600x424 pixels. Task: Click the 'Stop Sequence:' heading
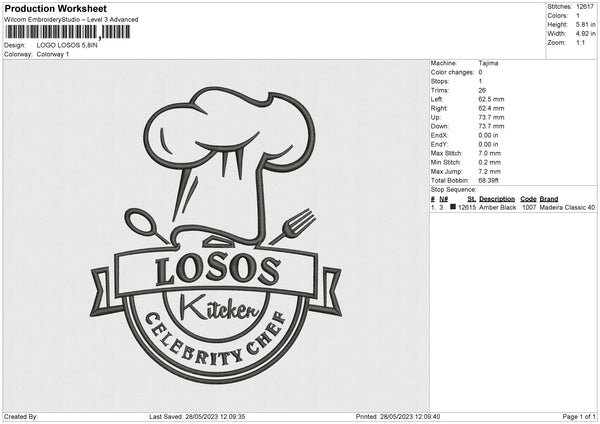pos(453,190)
